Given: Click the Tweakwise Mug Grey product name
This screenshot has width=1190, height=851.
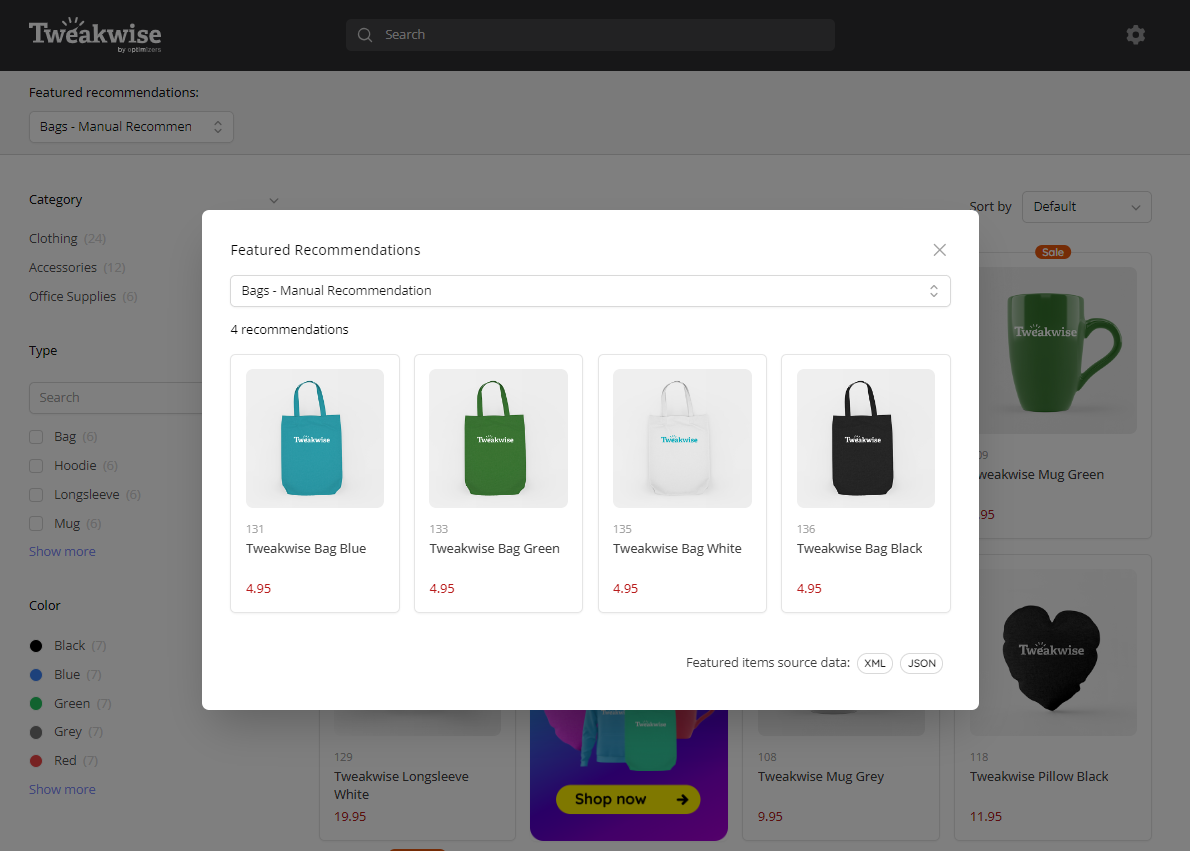Looking at the screenshot, I should 821,777.
